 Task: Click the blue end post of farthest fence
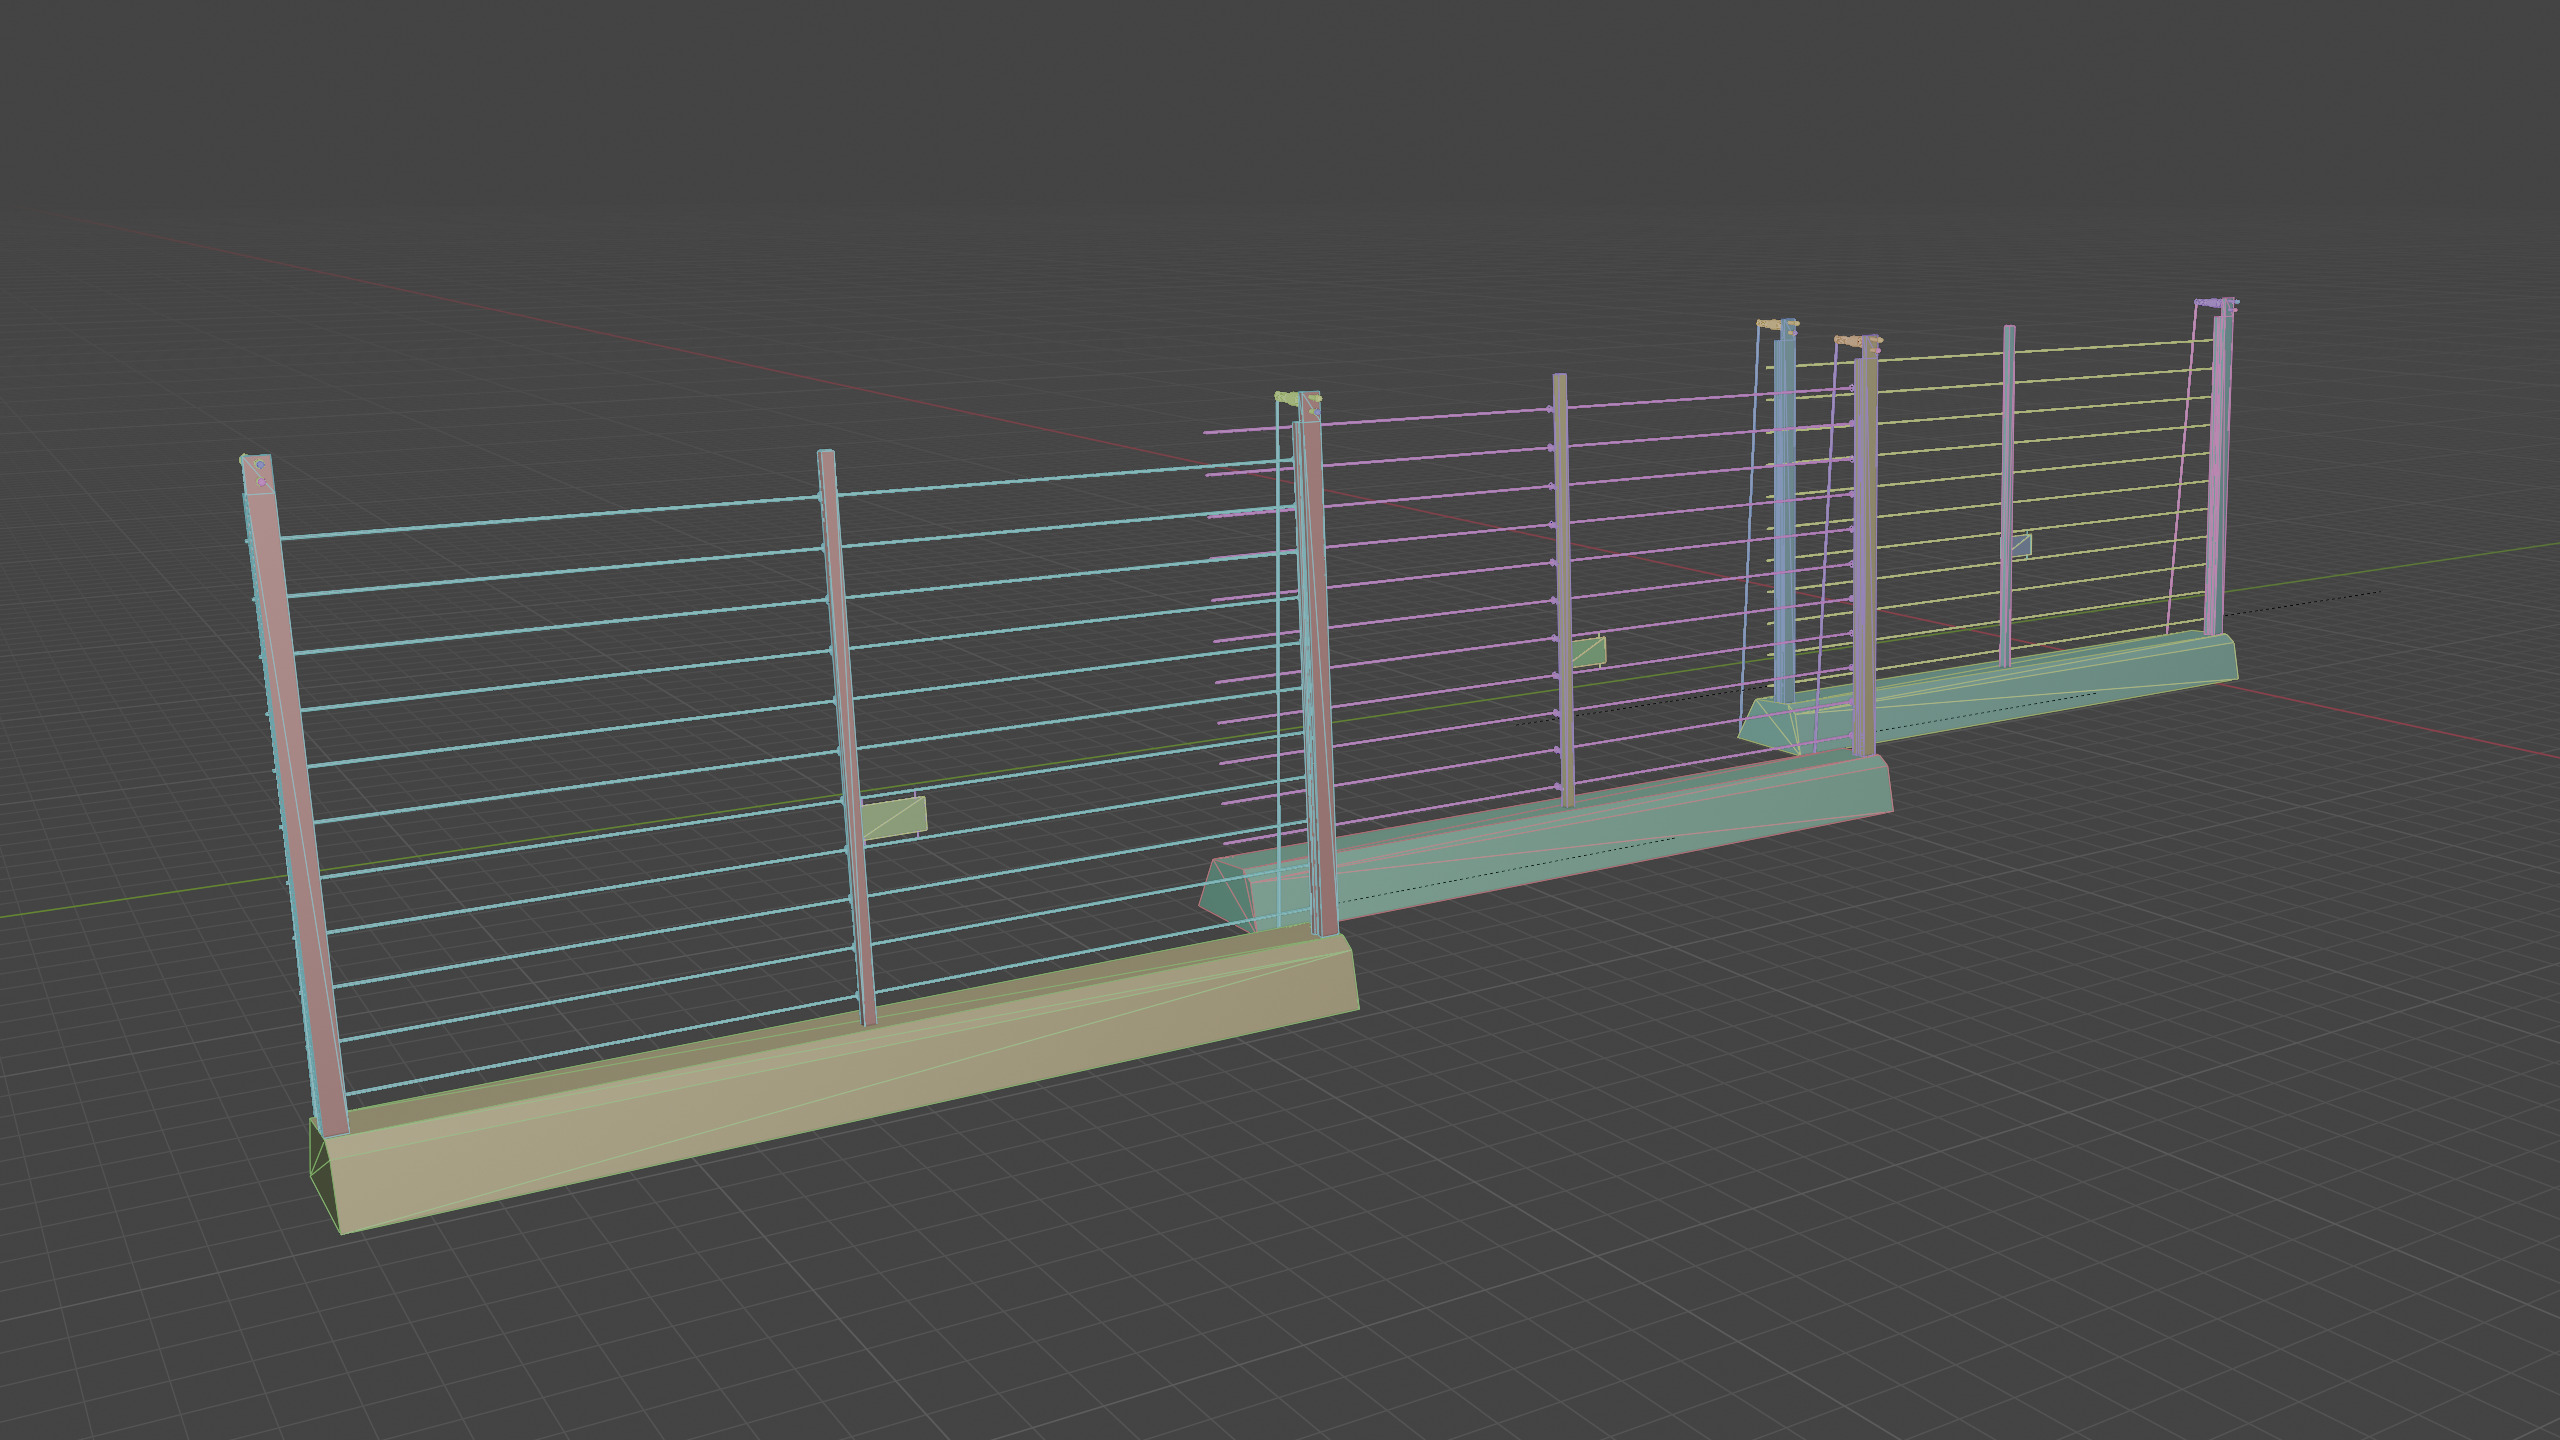(1785, 520)
